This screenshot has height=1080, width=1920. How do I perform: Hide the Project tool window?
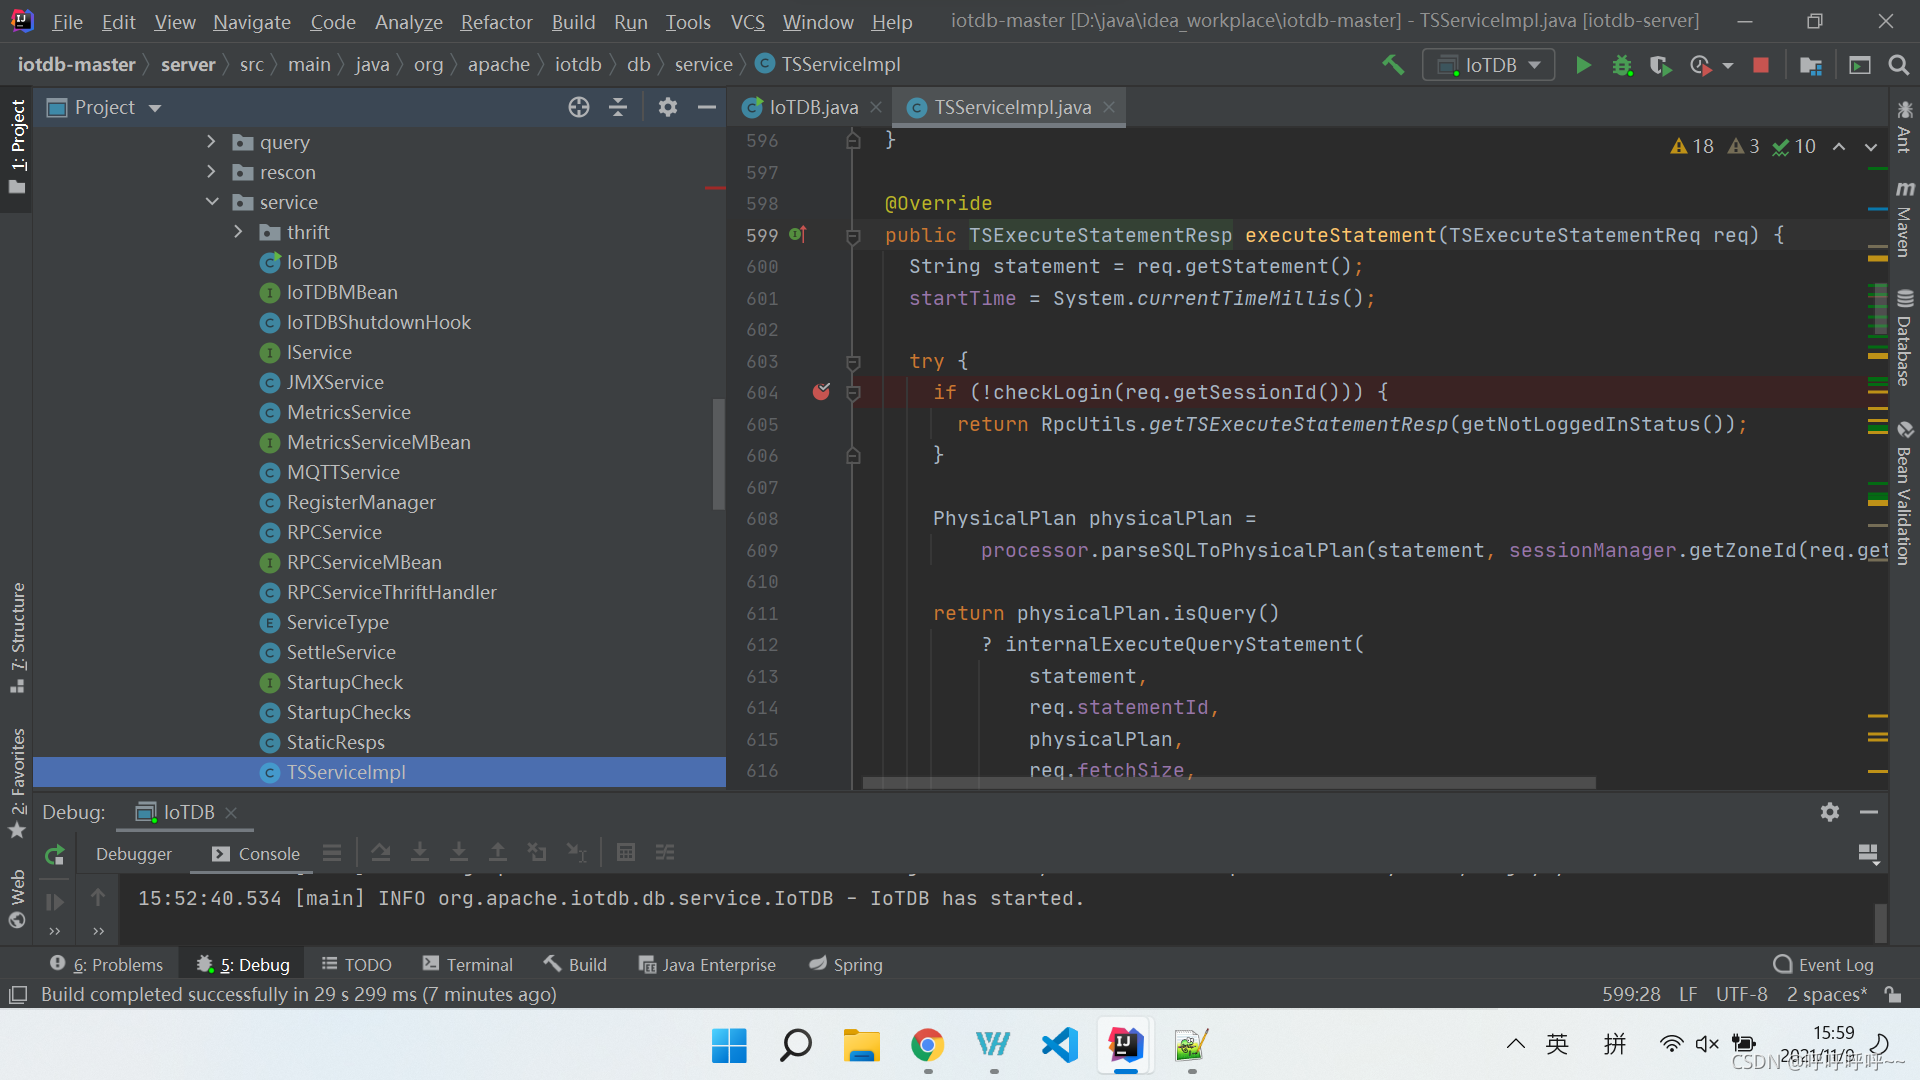click(707, 107)
